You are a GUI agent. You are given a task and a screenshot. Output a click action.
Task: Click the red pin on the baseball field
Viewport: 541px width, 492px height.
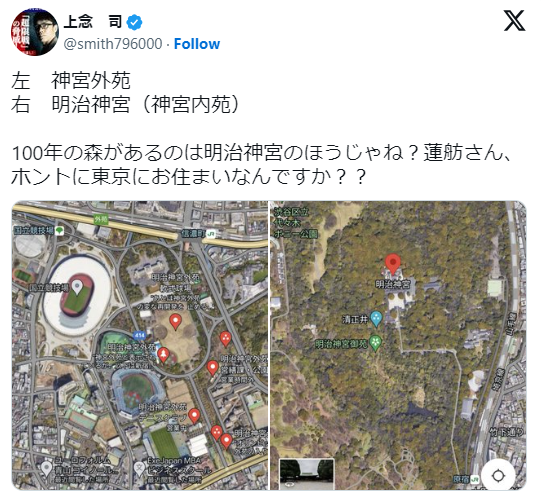tap(175, 322)
